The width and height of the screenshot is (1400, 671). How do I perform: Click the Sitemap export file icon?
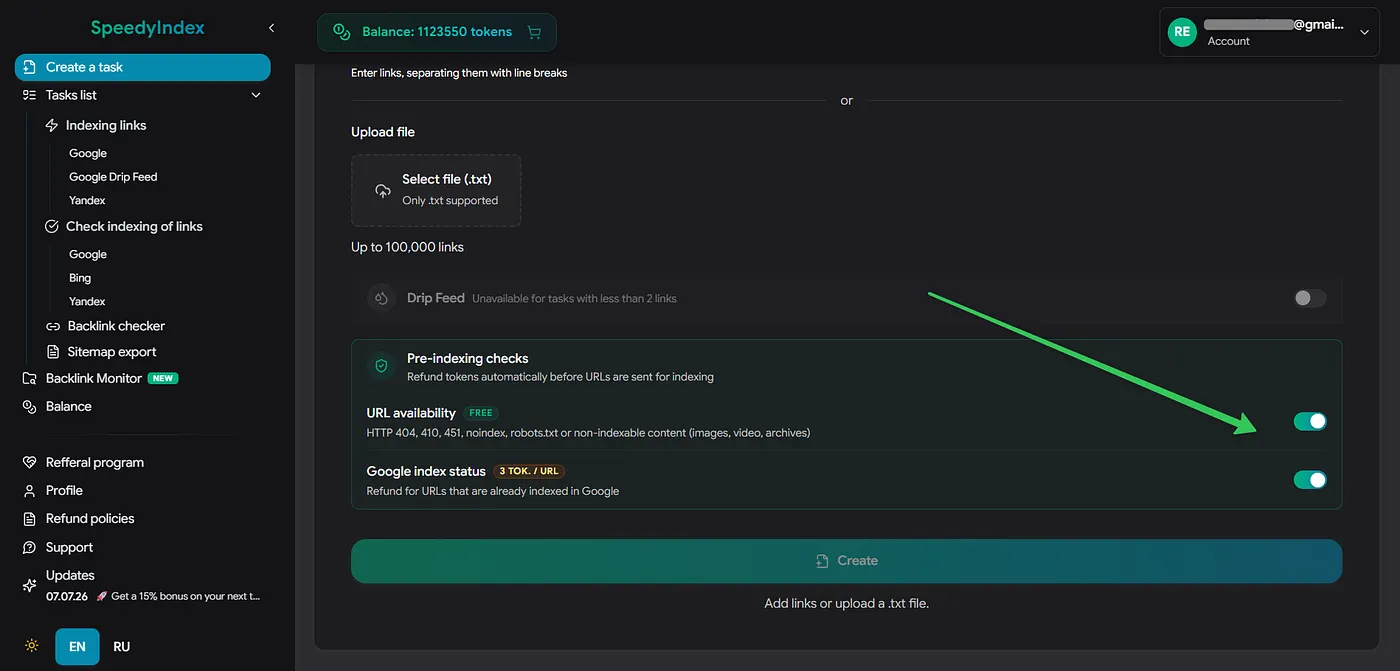pos(54,352)
